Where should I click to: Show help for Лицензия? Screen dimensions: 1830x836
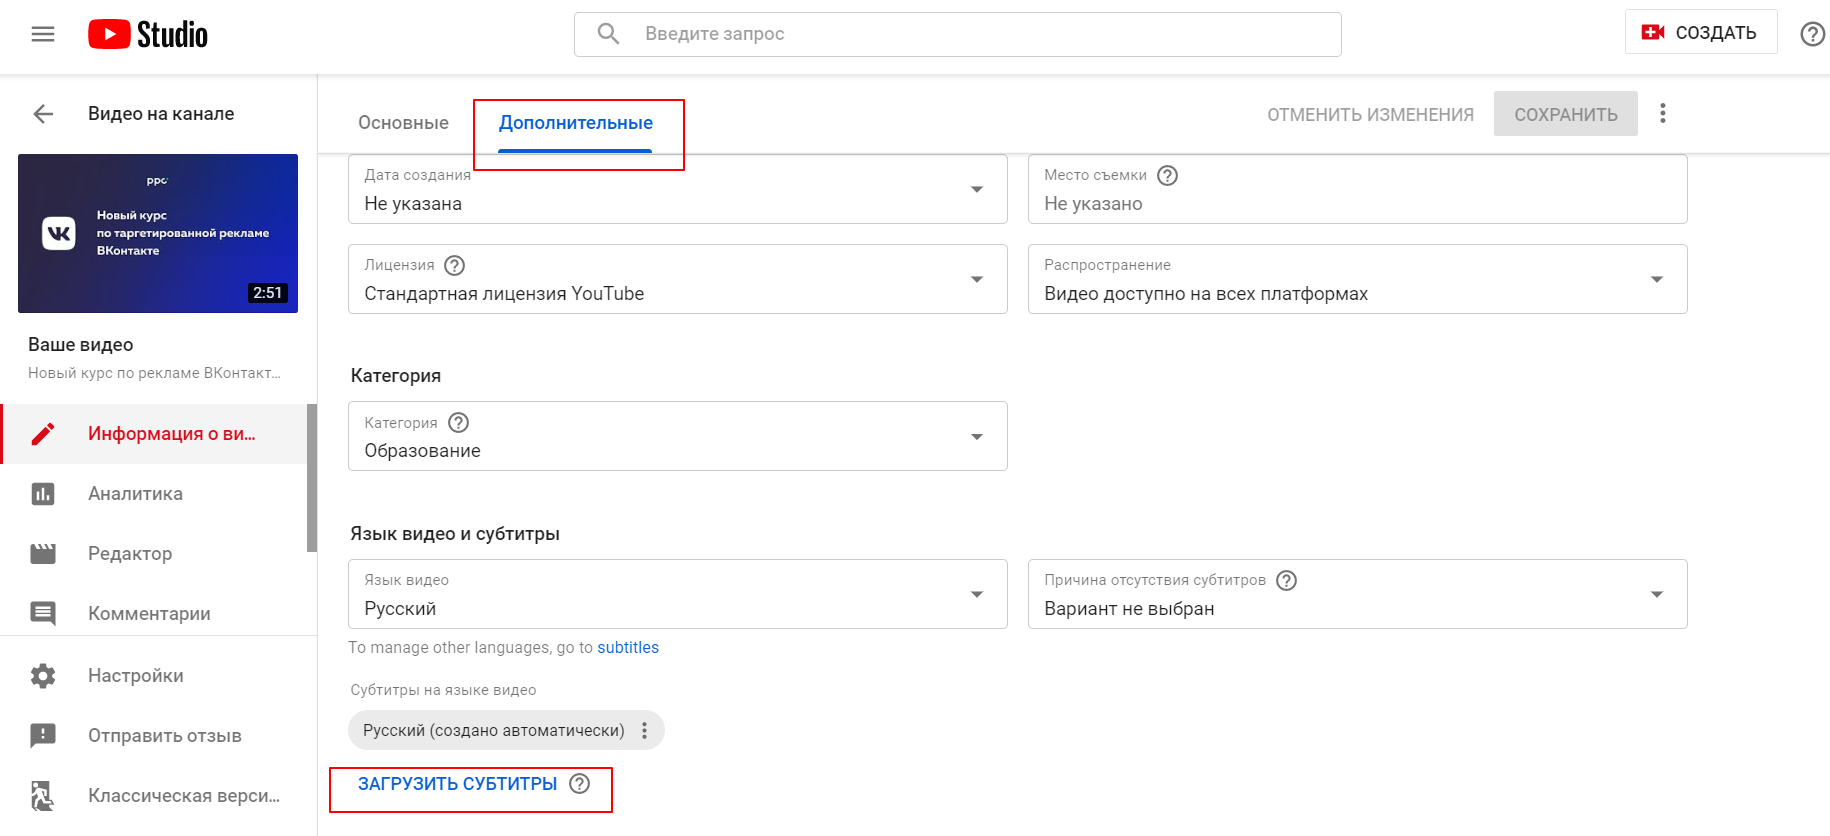pos(454,266)
